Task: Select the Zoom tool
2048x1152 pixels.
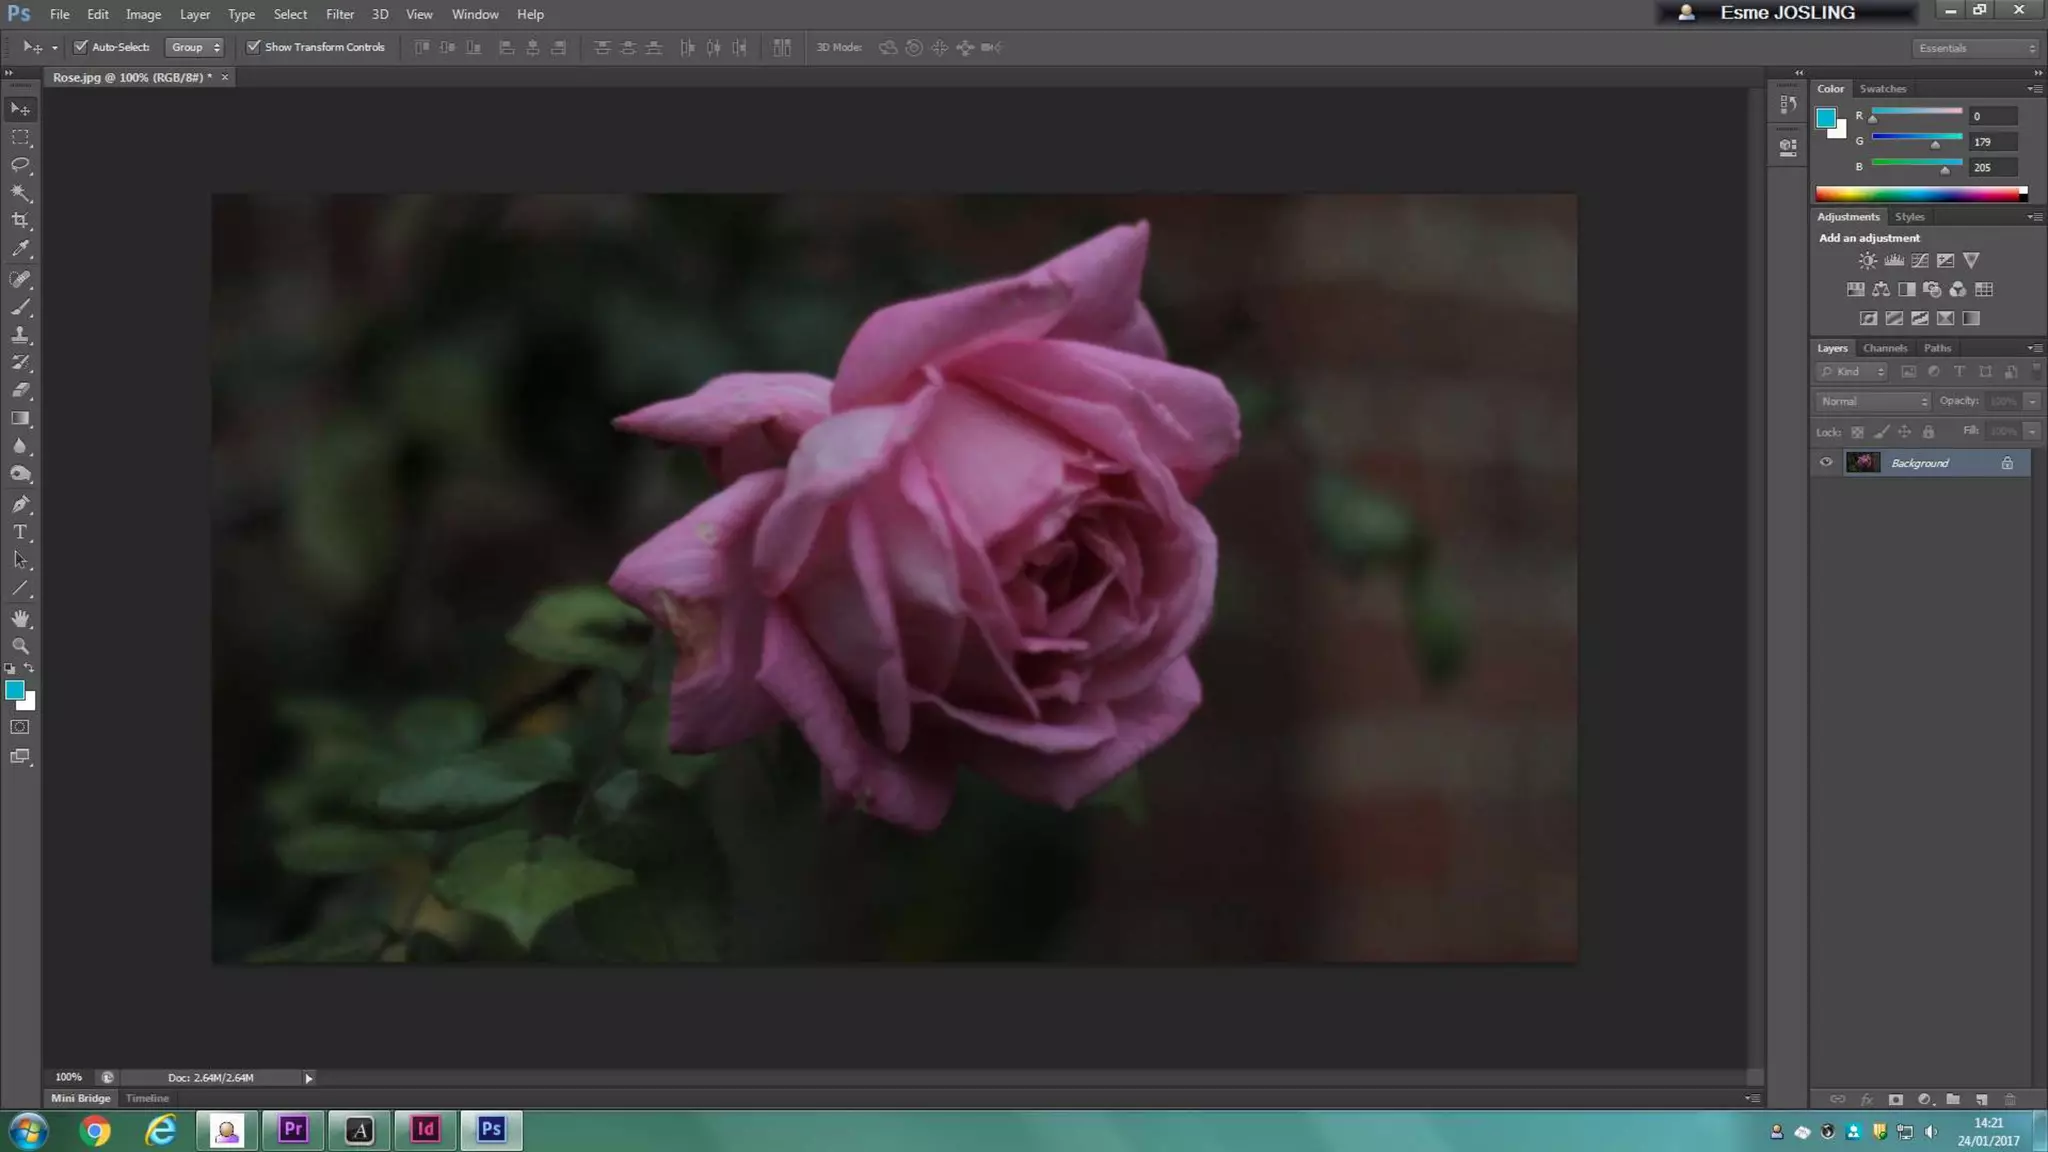Action: click(20, 646)
